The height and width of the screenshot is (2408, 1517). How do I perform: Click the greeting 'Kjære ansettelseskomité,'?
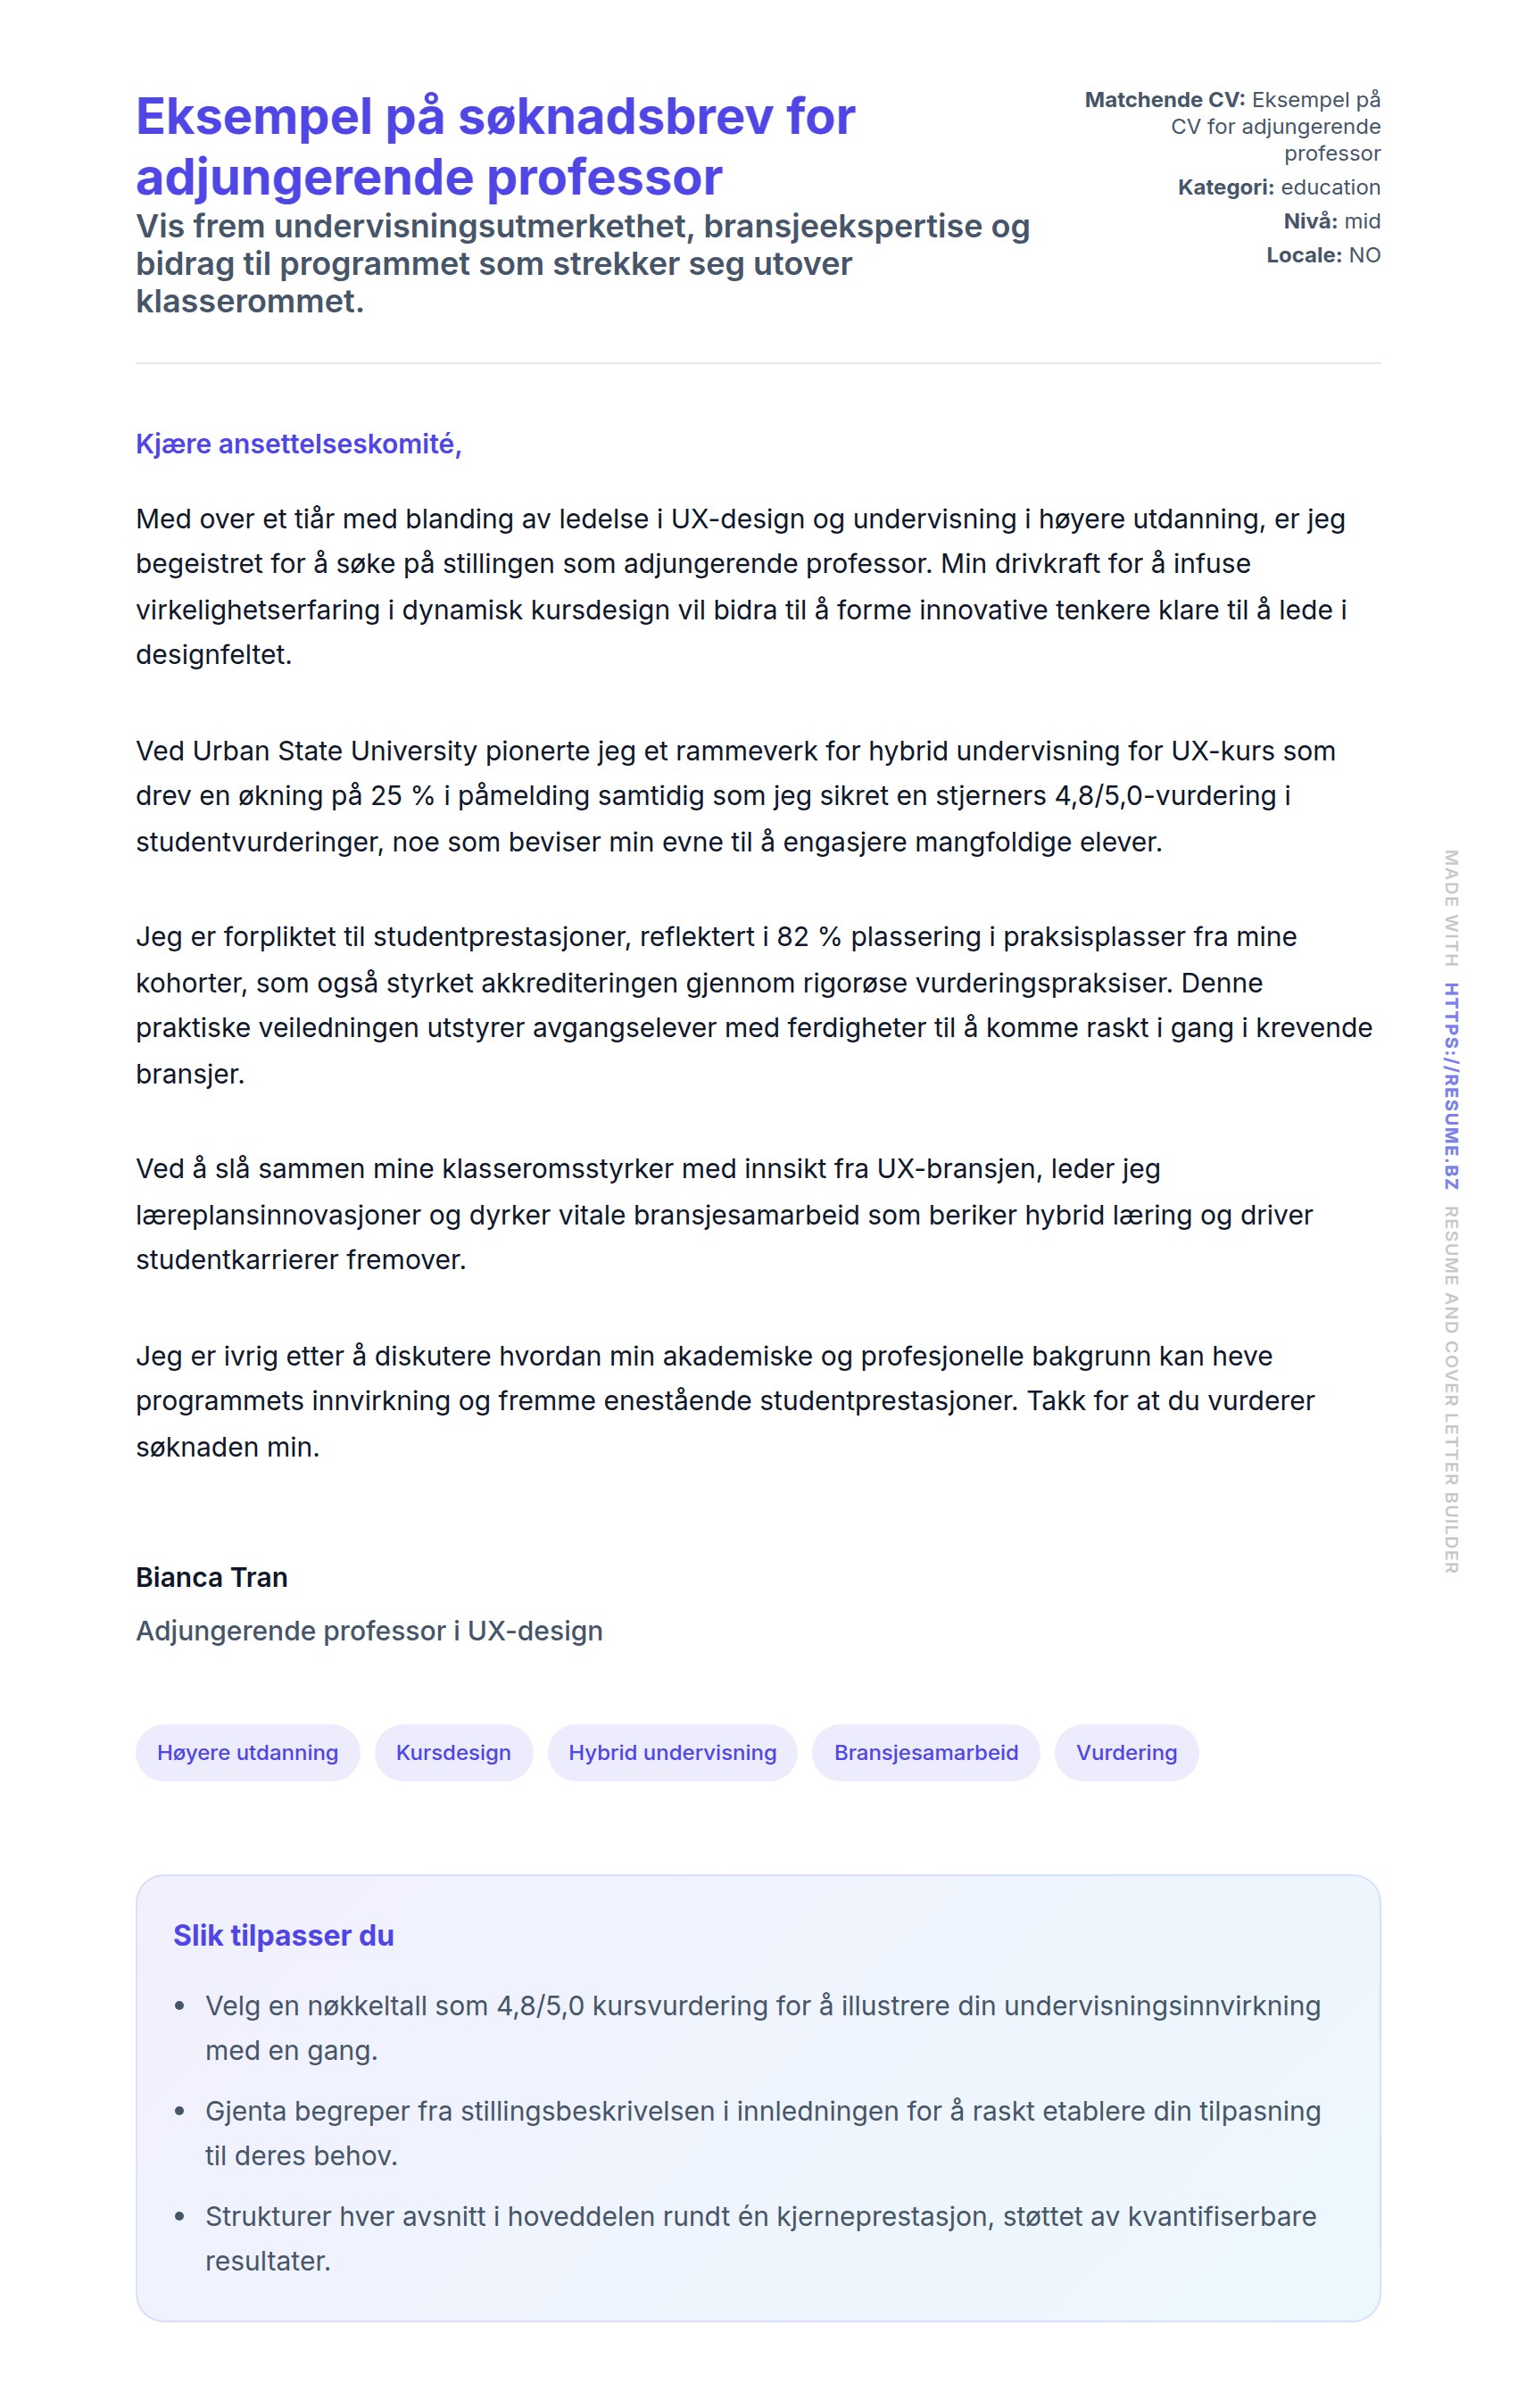click(298, 444)
